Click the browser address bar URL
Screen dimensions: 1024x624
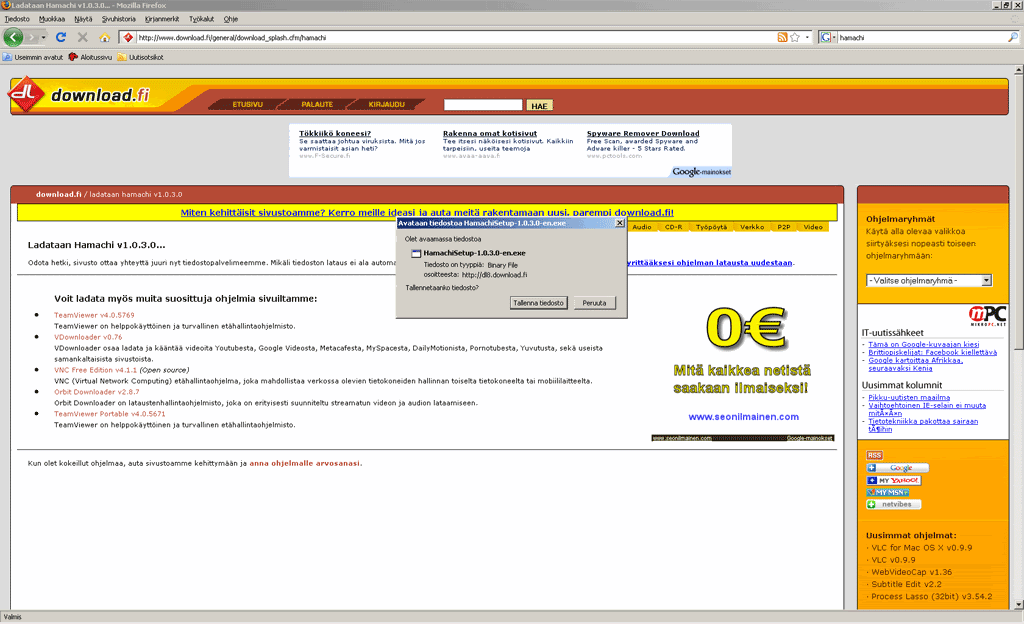coord(456,37)
